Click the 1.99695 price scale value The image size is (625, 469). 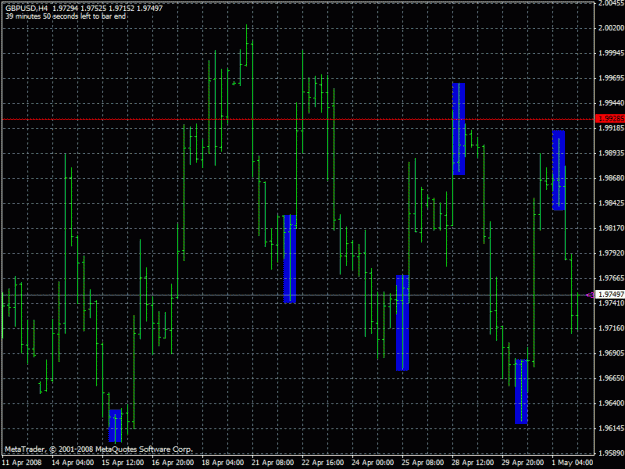coord(611,78)
